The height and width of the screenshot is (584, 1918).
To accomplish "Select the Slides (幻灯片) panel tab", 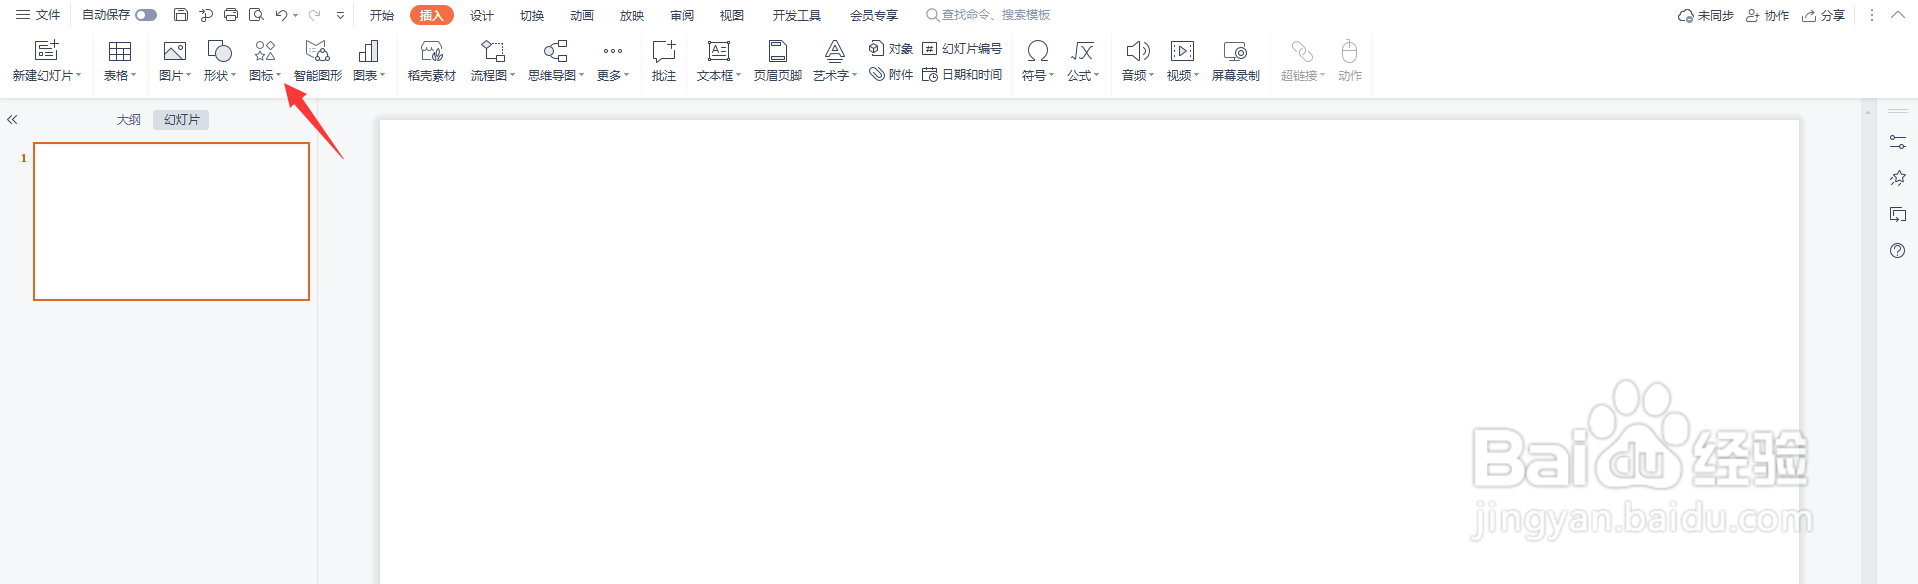I will 182,119.
